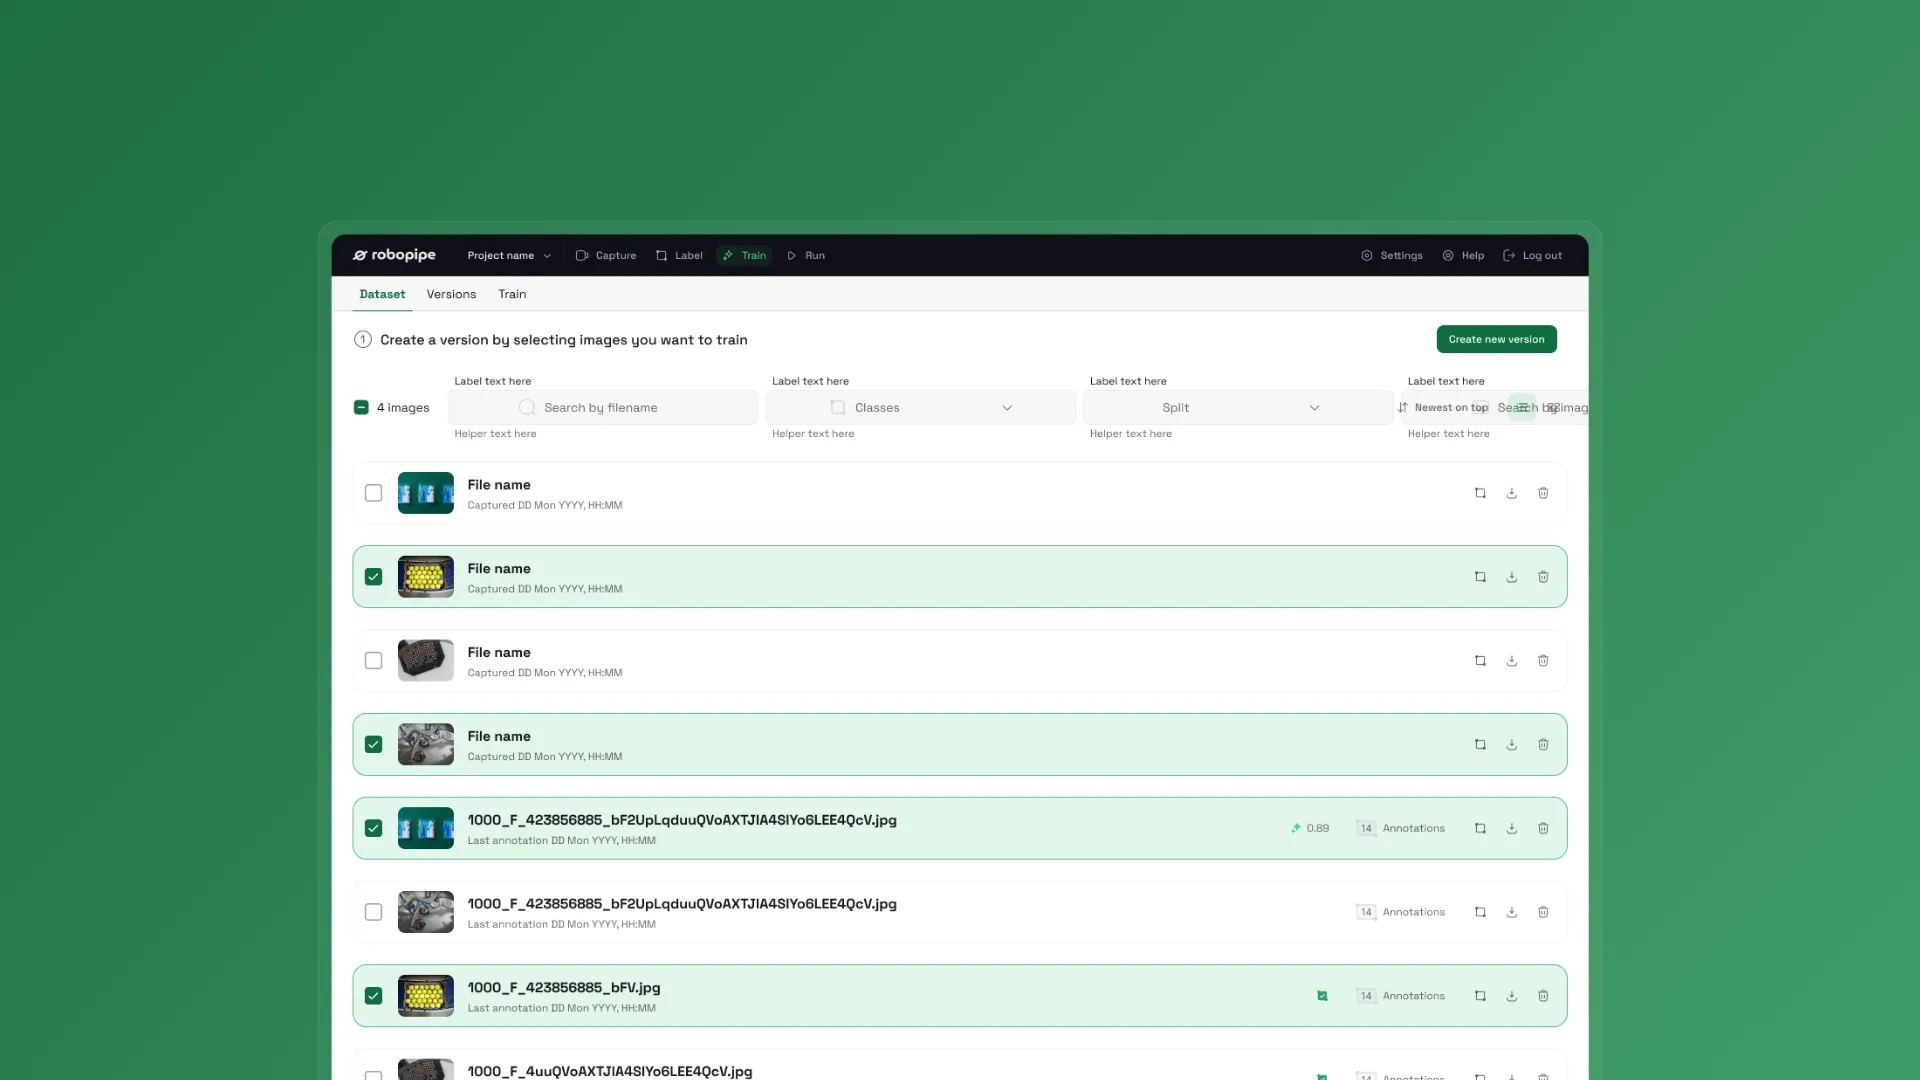Go to Capture in the top navigation
Screen dimensions: 1920x1080
coord(606,255)
